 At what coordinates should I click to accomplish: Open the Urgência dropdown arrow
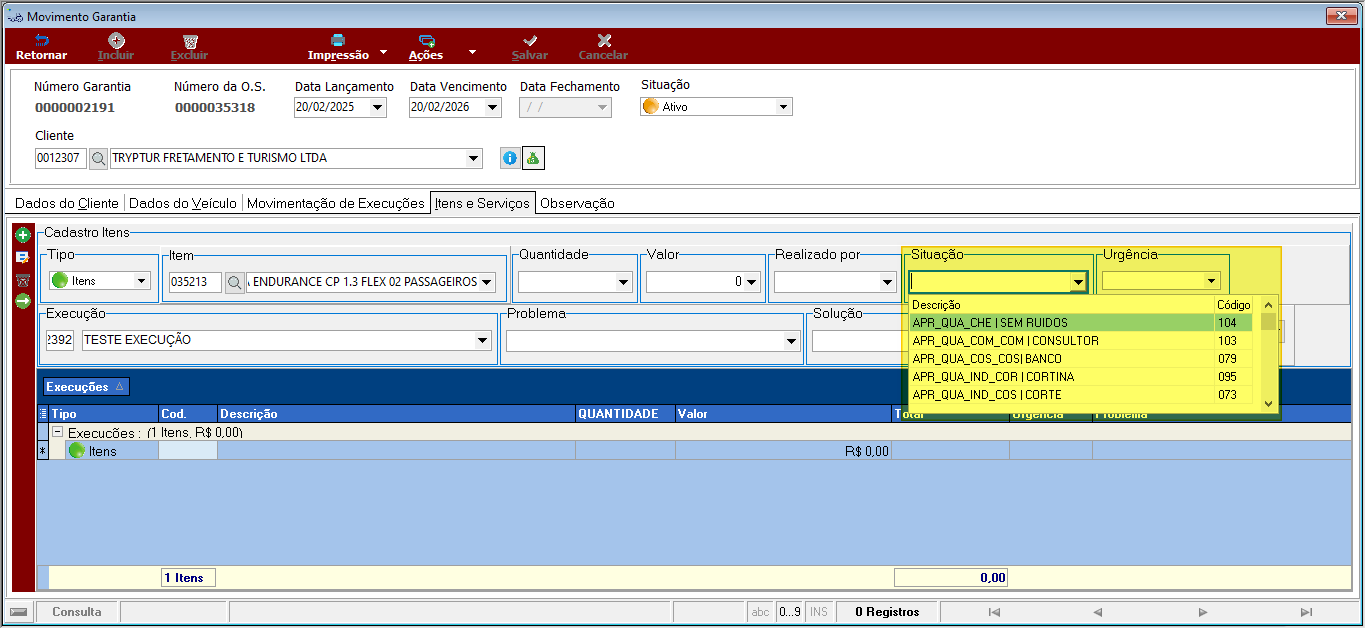coord(1212,281)
